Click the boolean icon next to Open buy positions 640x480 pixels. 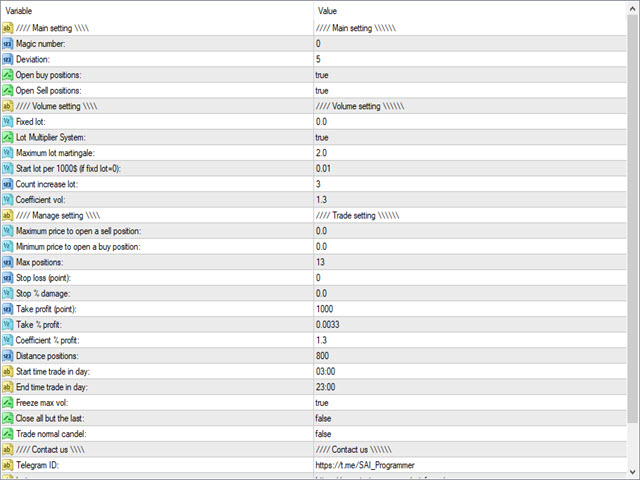tap(7, 75)
